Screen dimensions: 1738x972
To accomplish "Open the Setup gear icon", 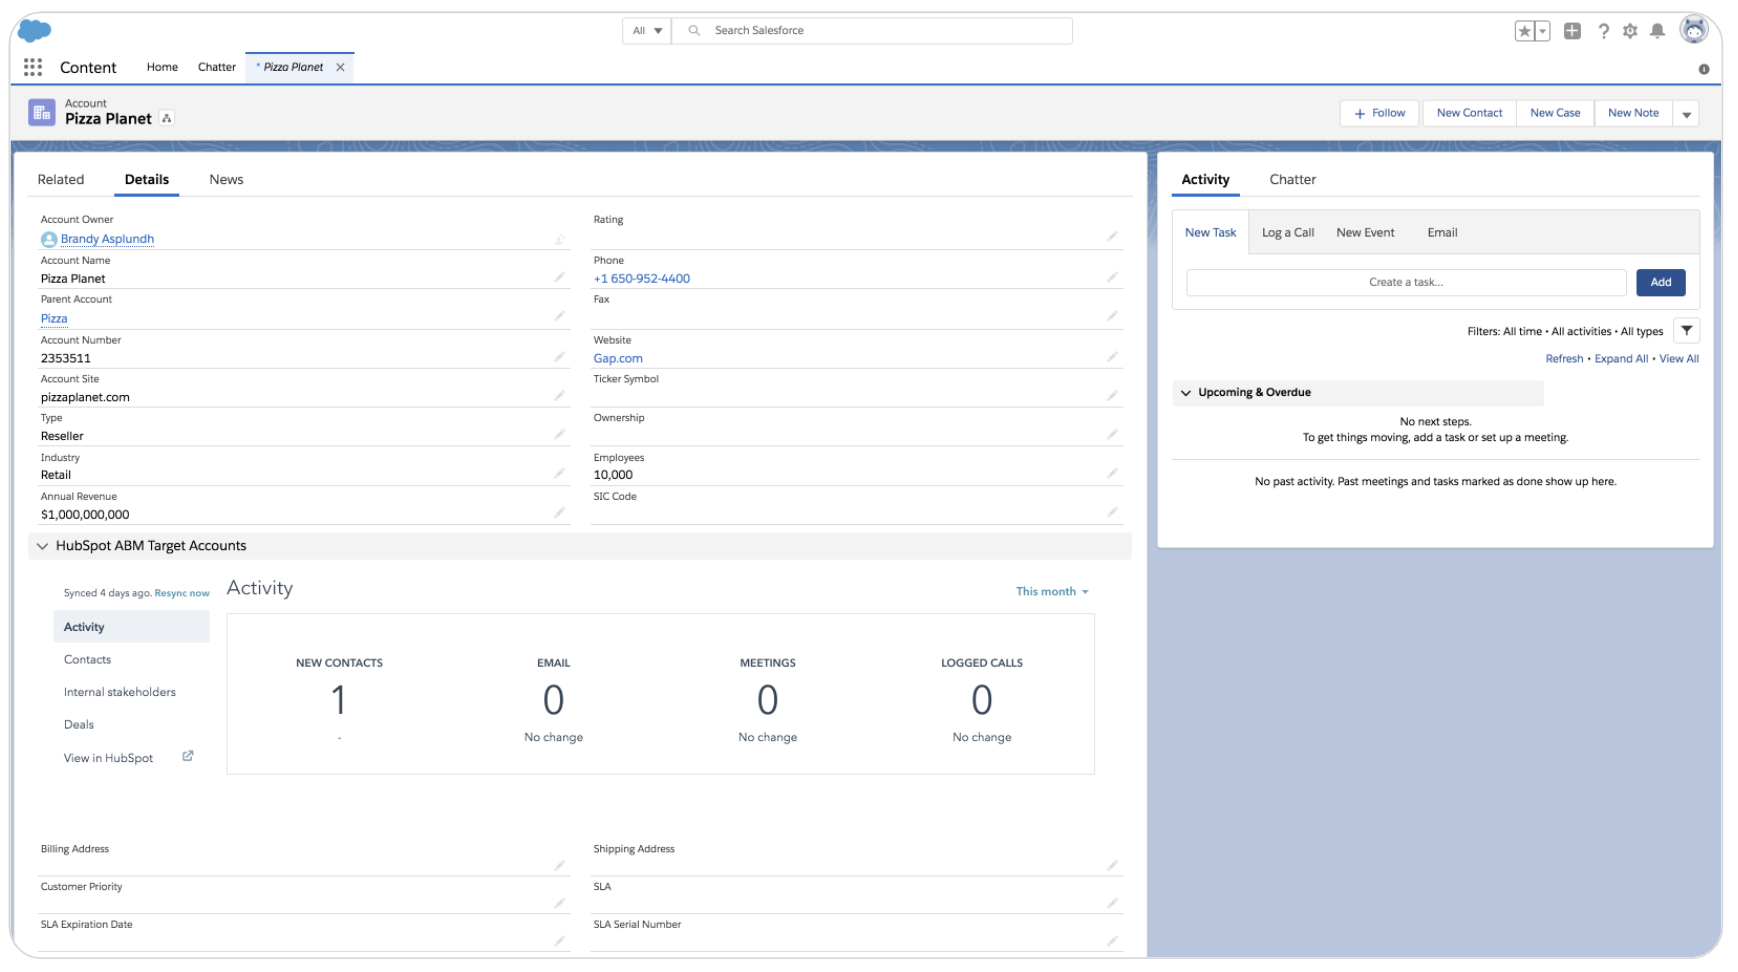I will tap(1630, 31).
